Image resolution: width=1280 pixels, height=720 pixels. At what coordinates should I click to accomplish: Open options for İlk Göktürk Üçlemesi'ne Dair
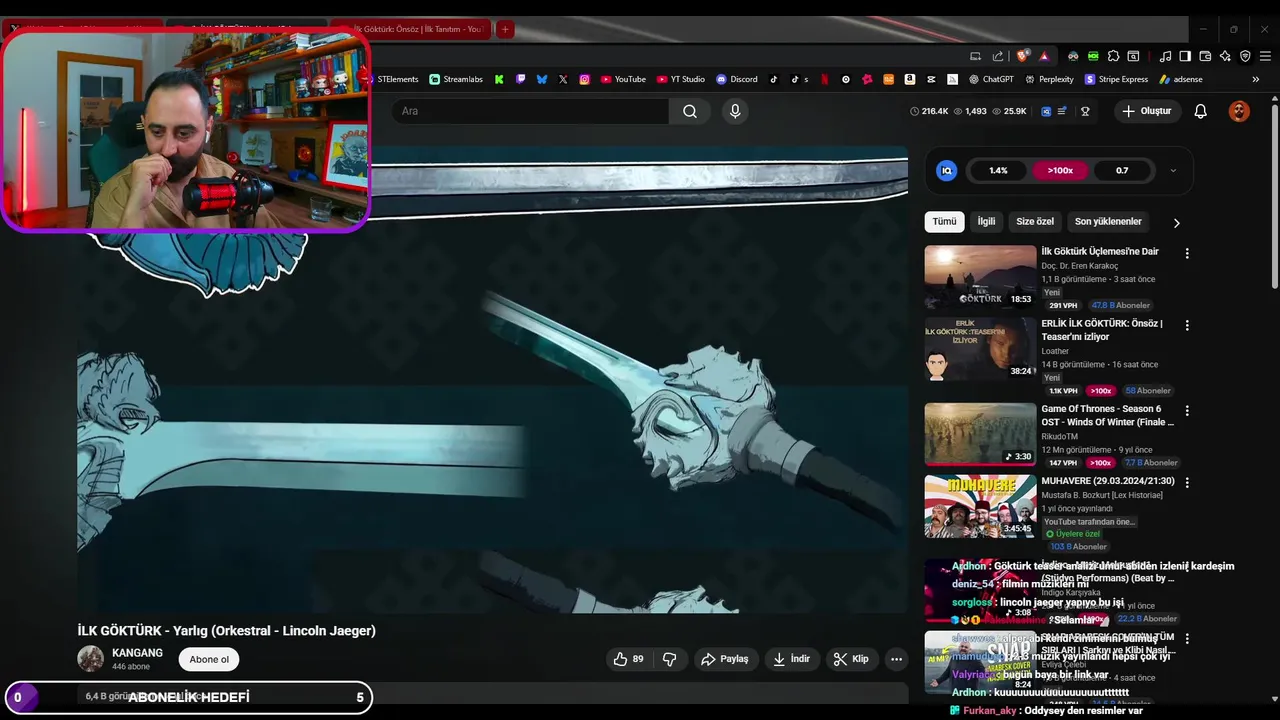(1187, 254)
